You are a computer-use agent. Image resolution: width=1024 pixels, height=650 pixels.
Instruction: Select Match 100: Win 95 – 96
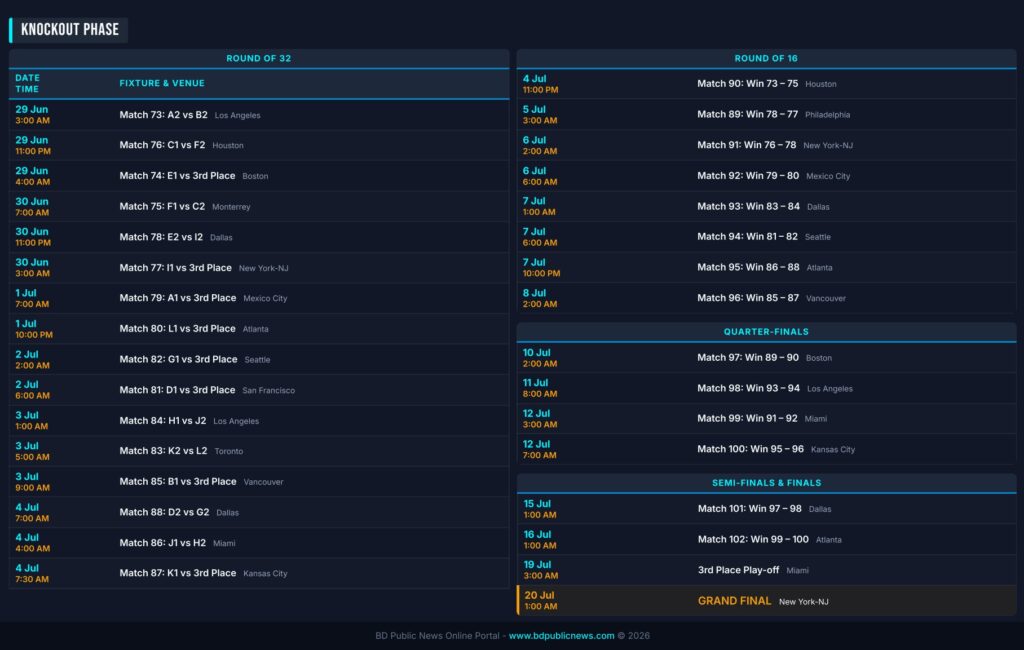(x=750, y=449)
